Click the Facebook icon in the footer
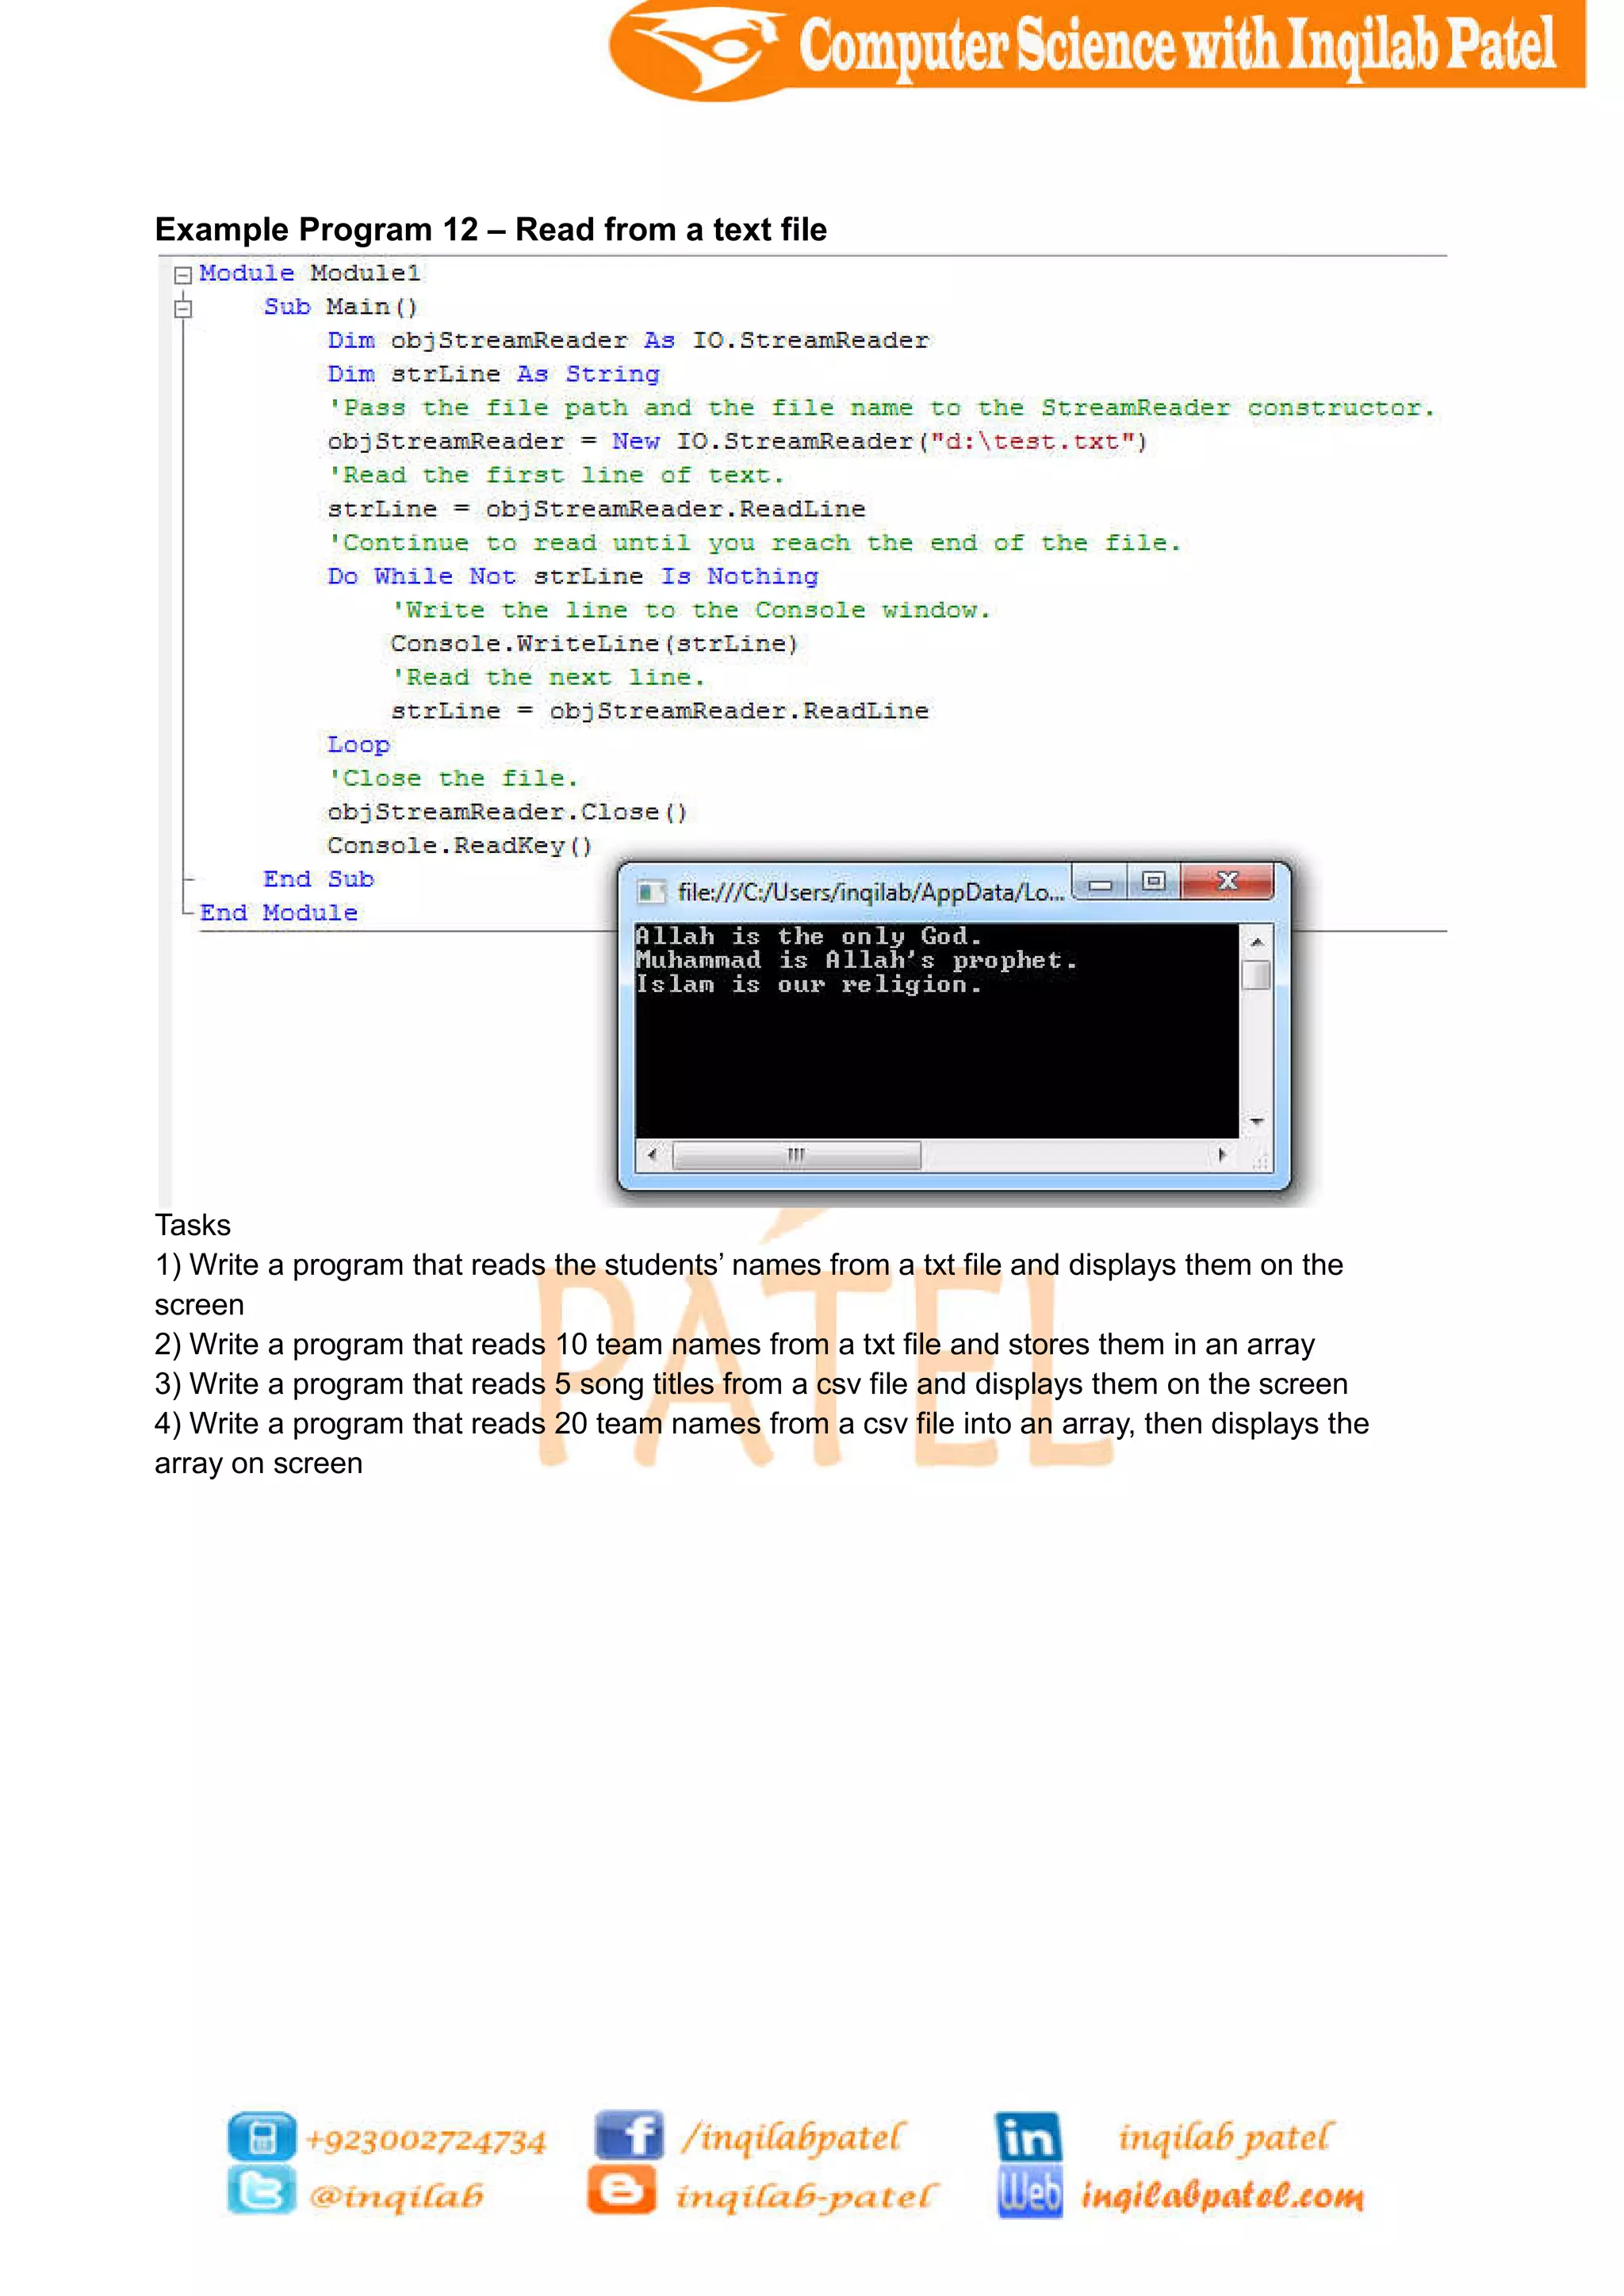1624x2296 pixels. [629, 2135]
